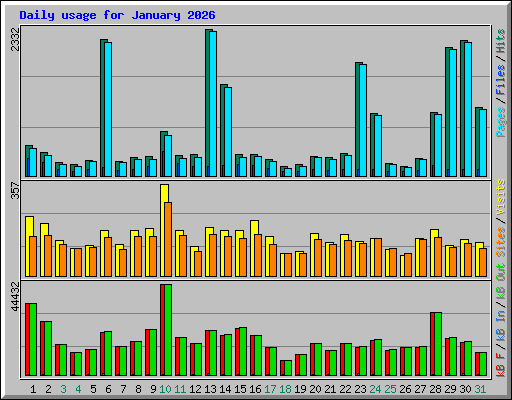Click day 28 on the x-axis
This screenshot has width=512, height=400.
click(x=435, y=389)
